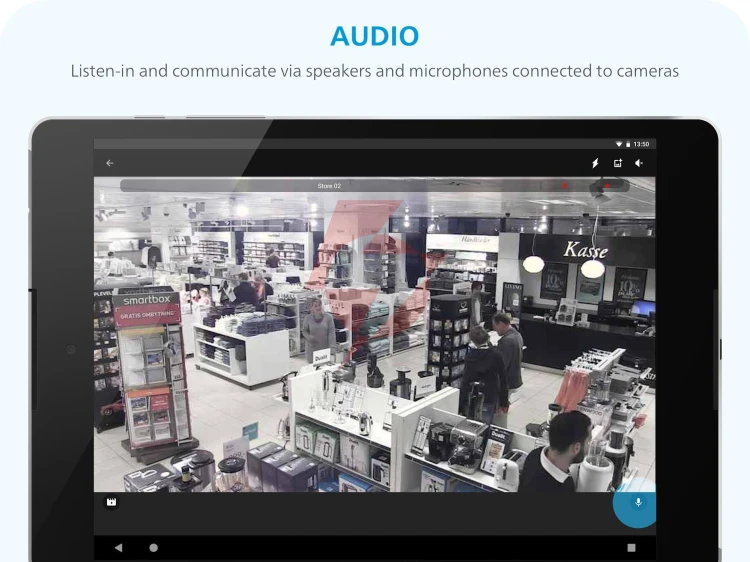Screen dimensions: 750x562
Task: Tap the smartbox display in the video
Action: [x=147, y=300]
